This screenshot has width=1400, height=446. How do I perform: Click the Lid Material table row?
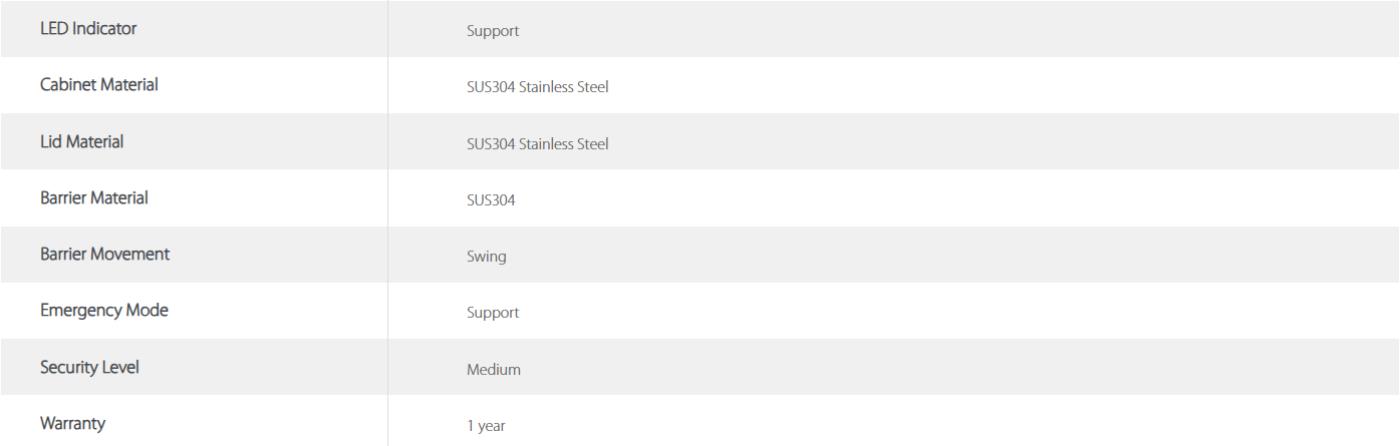(x=700, y=142)
